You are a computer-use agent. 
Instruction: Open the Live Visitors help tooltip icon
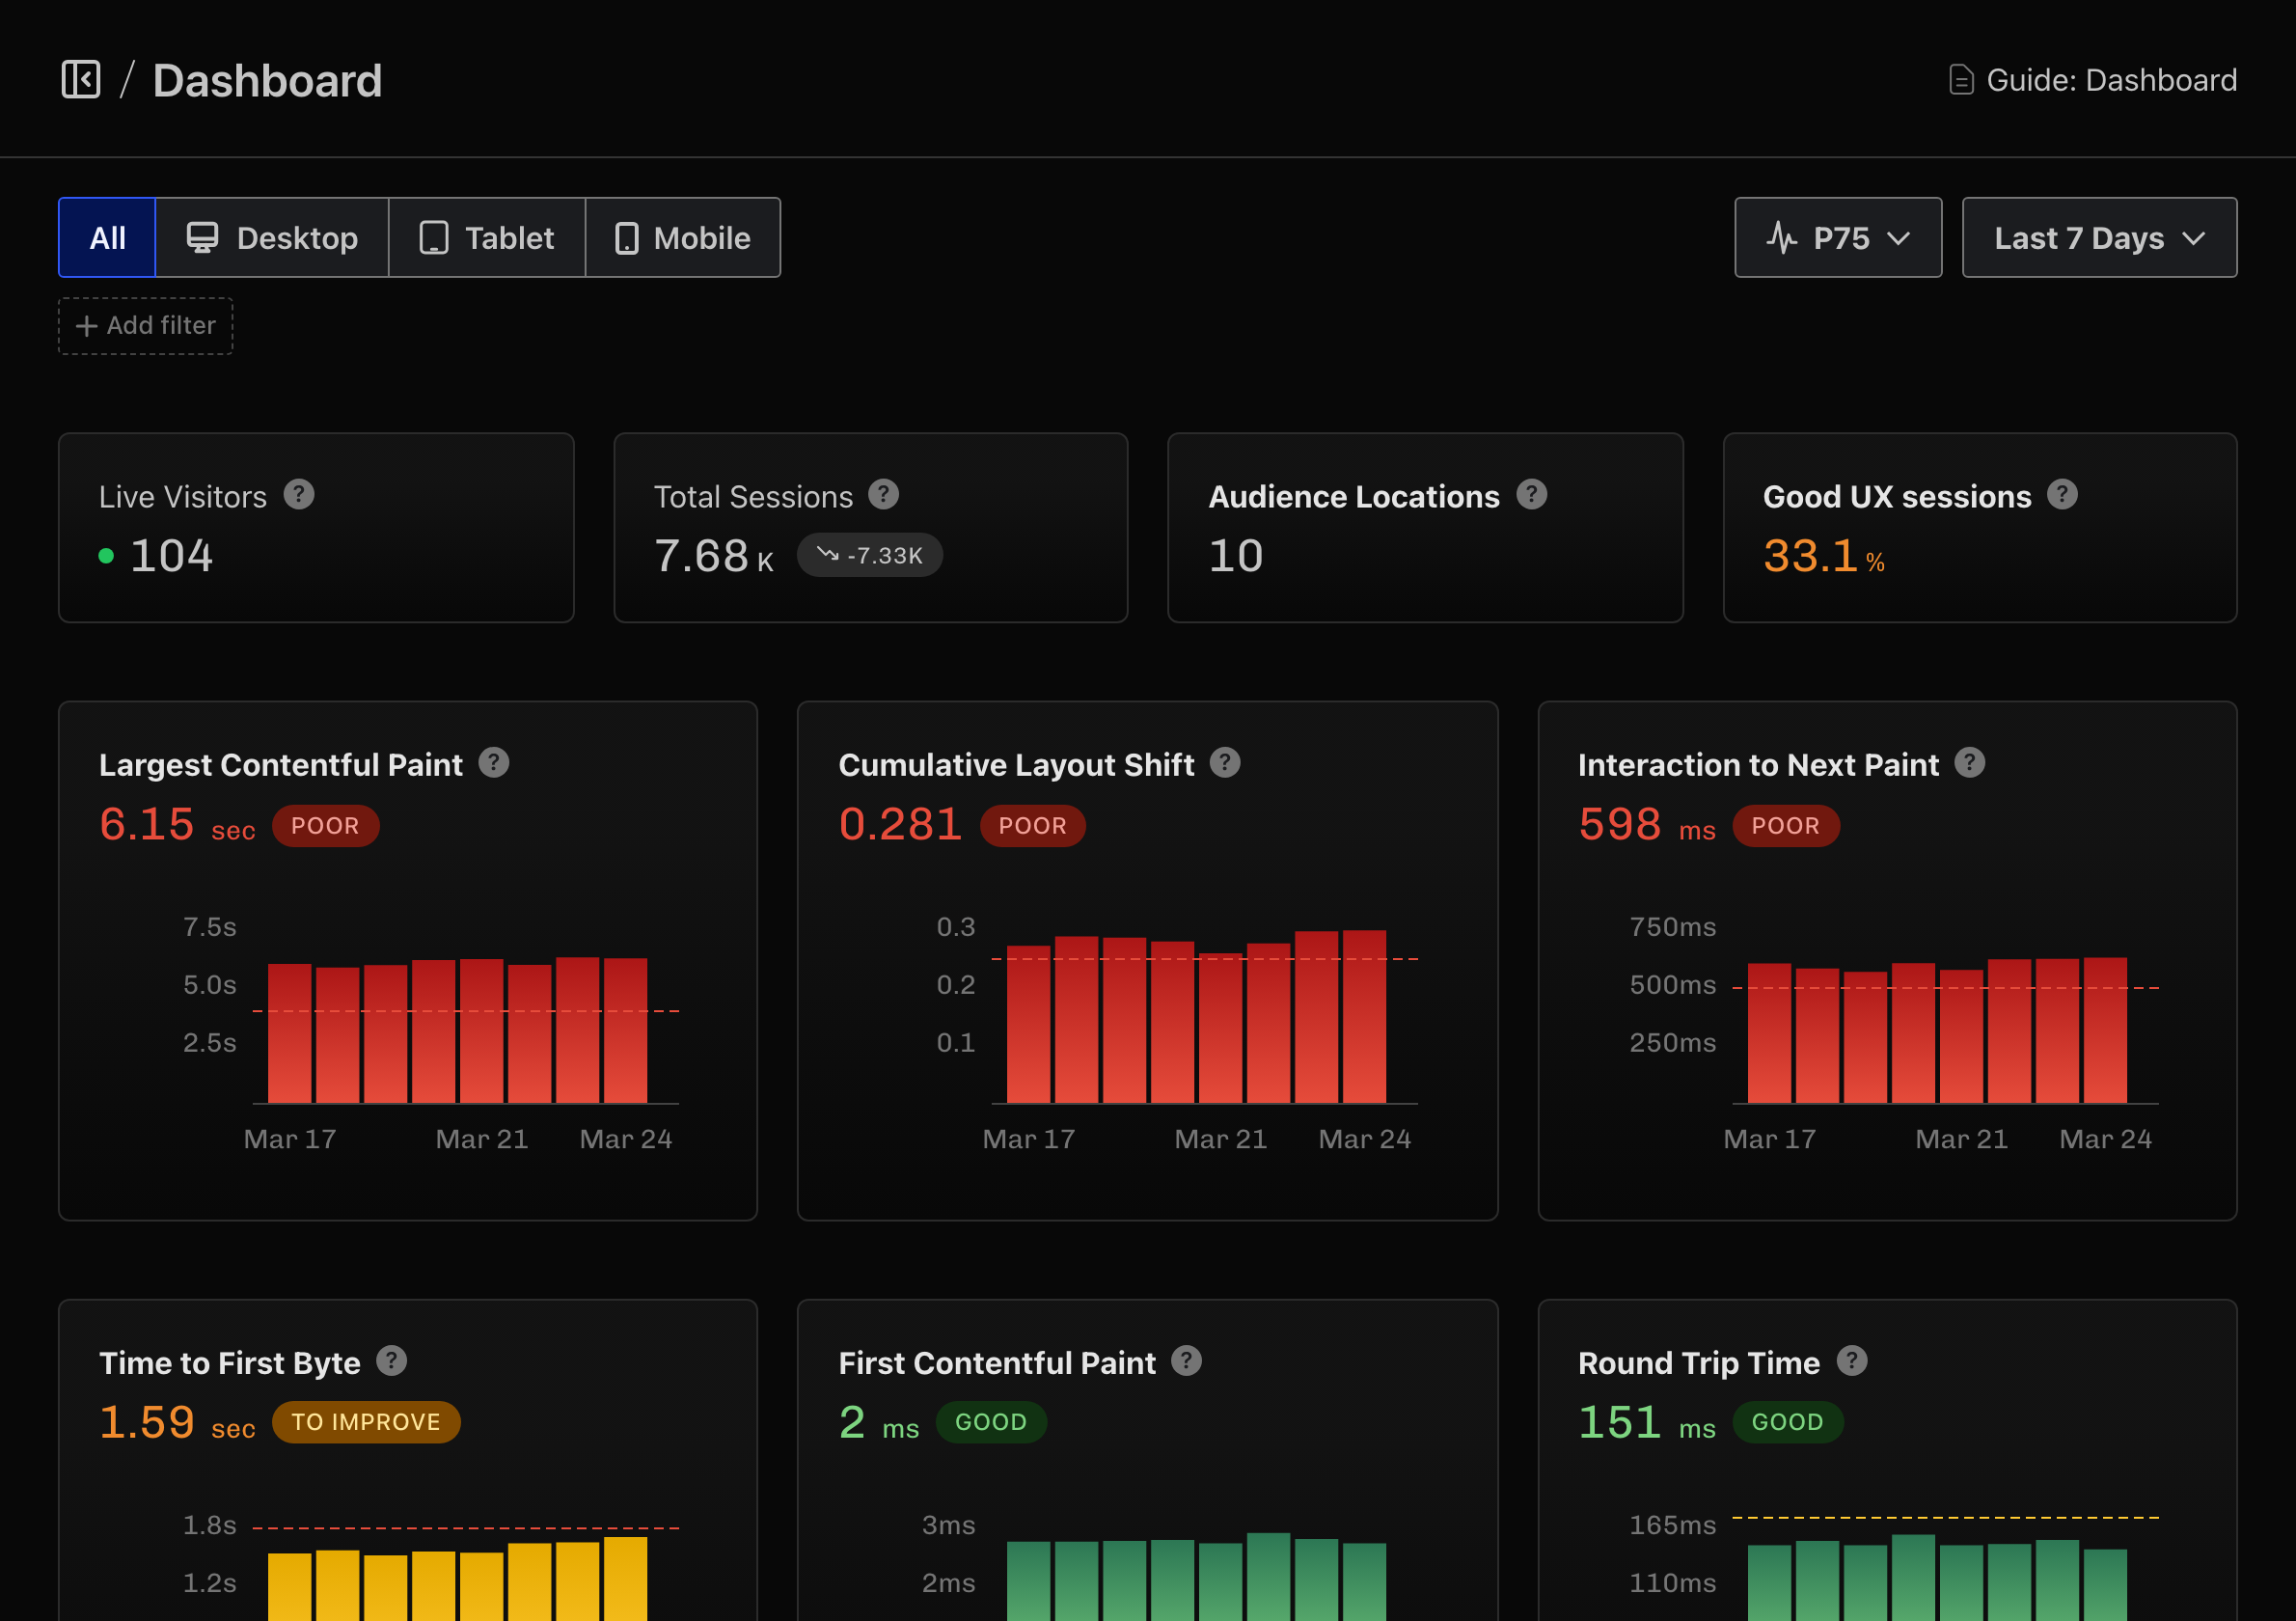point(299,494)
